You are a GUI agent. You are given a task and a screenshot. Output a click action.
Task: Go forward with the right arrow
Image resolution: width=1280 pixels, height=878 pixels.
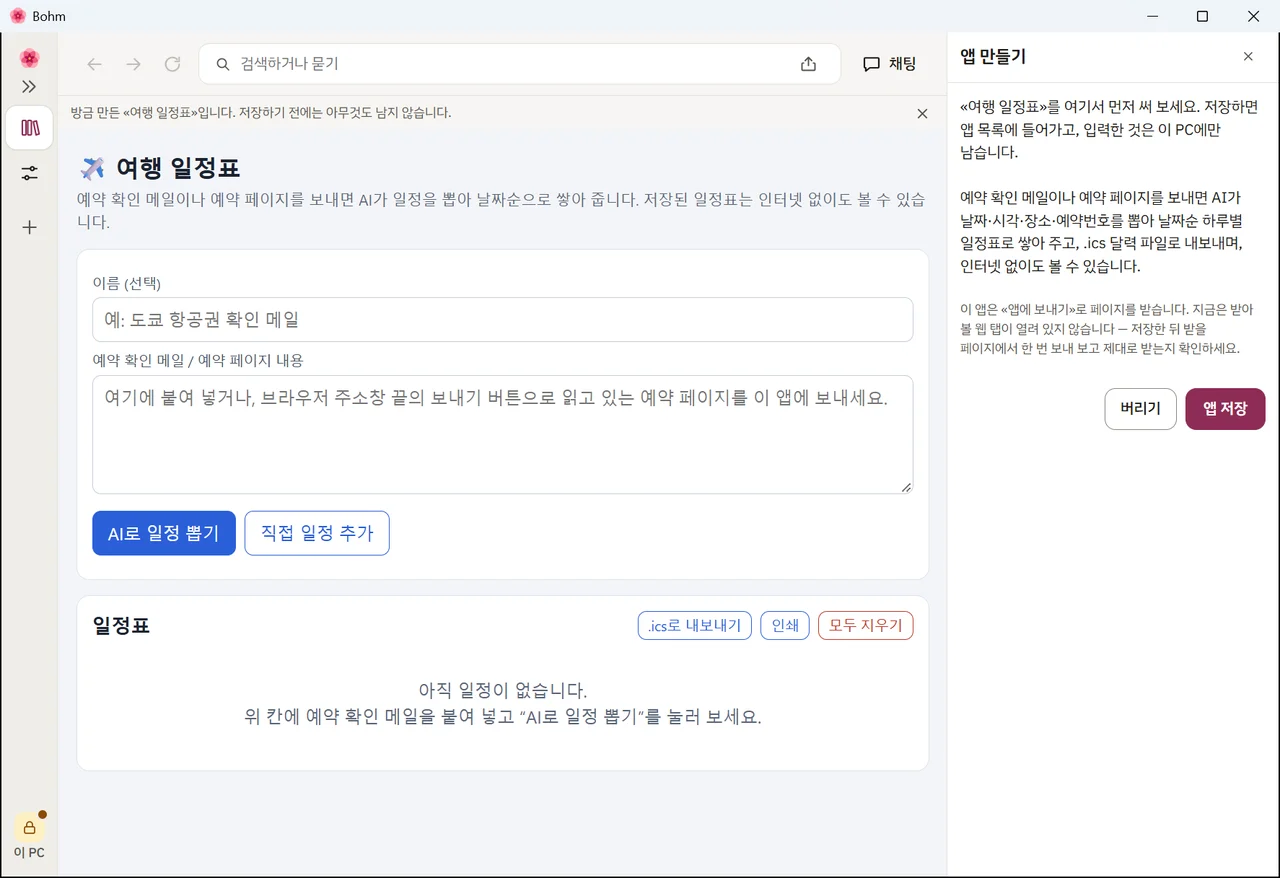click(133, 64)
